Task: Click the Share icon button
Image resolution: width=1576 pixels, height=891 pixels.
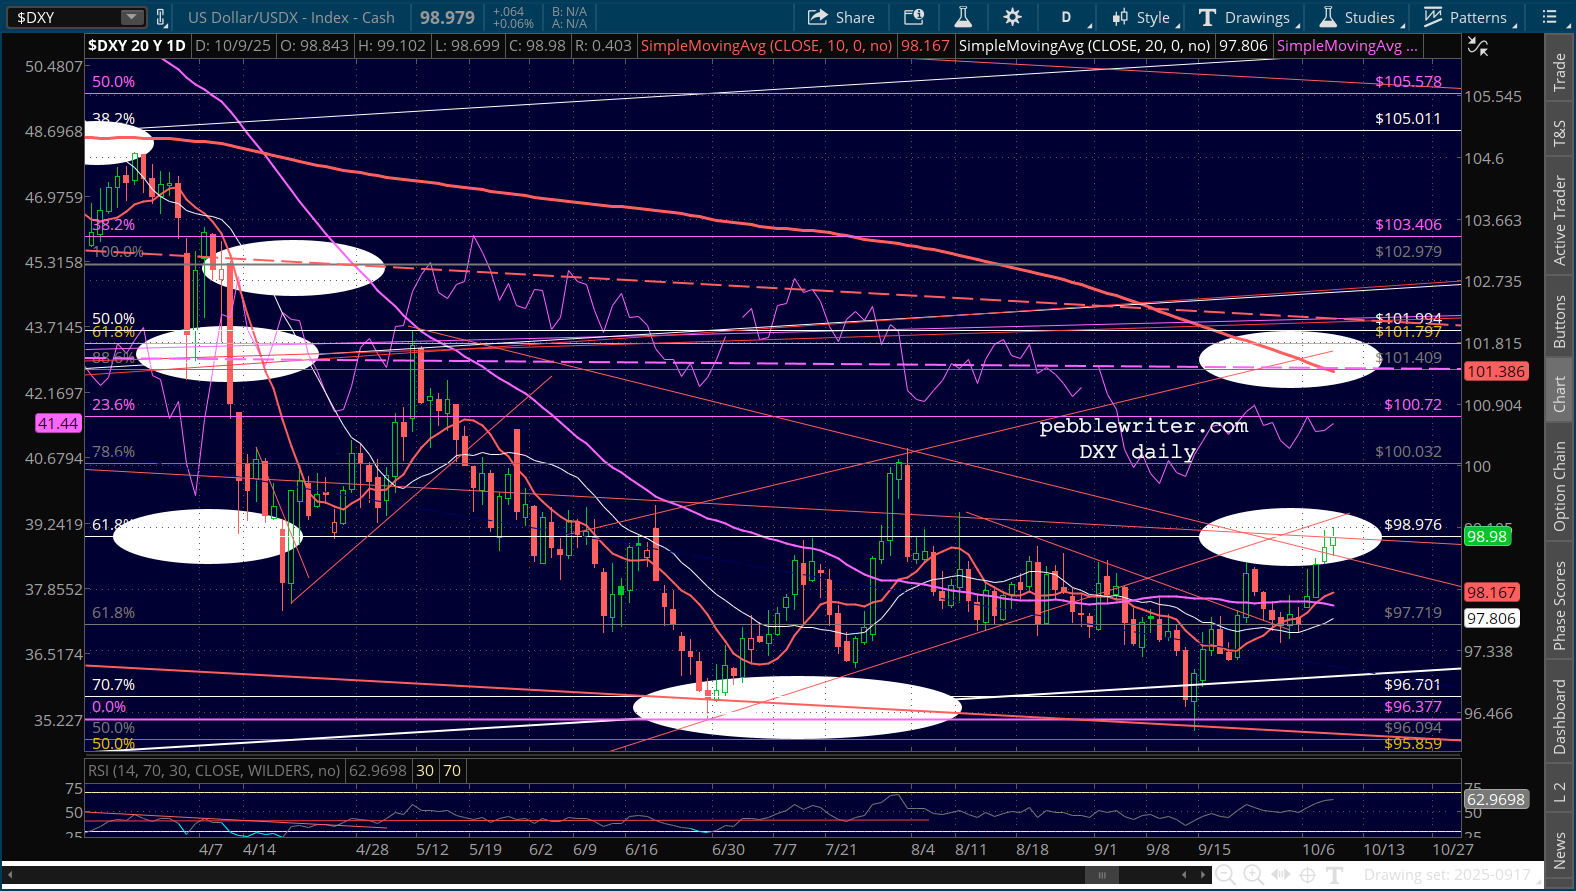Action: tap(841, 17)
